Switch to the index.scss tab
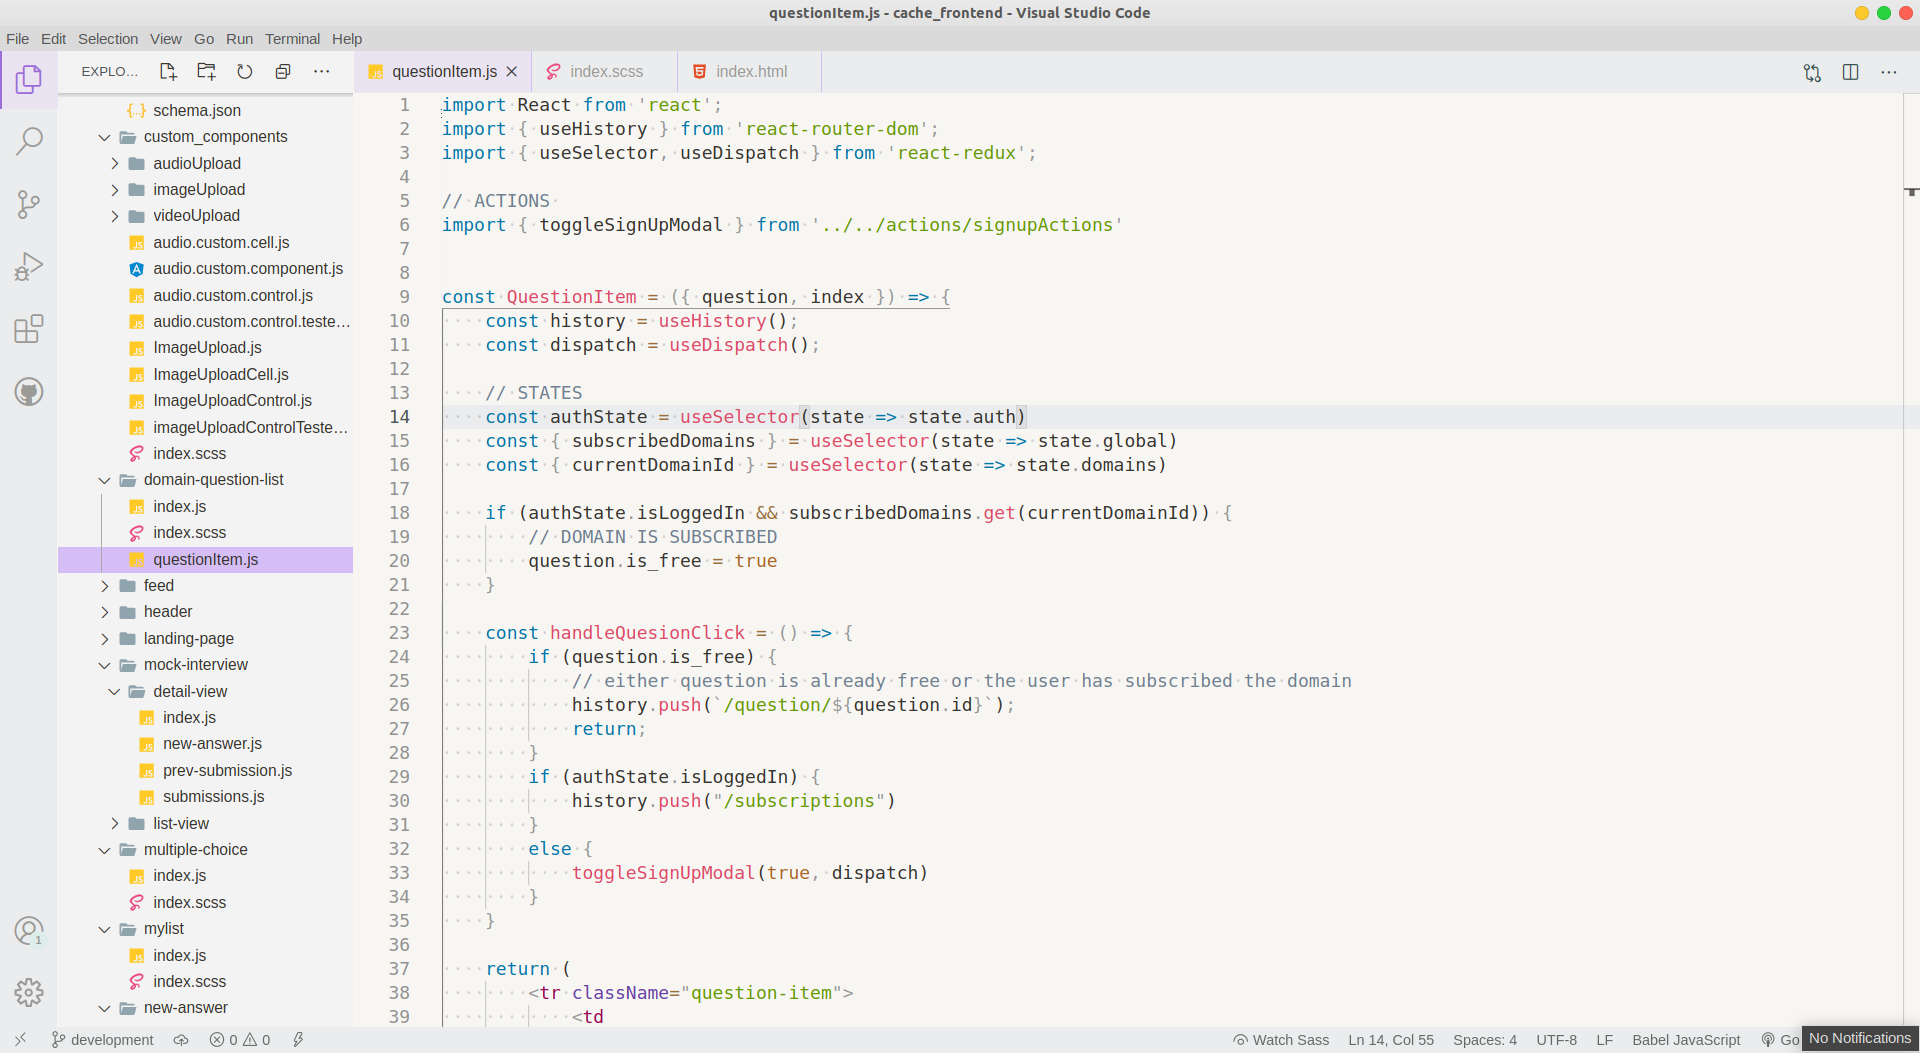1920x1053 pixels. [605, 71]
